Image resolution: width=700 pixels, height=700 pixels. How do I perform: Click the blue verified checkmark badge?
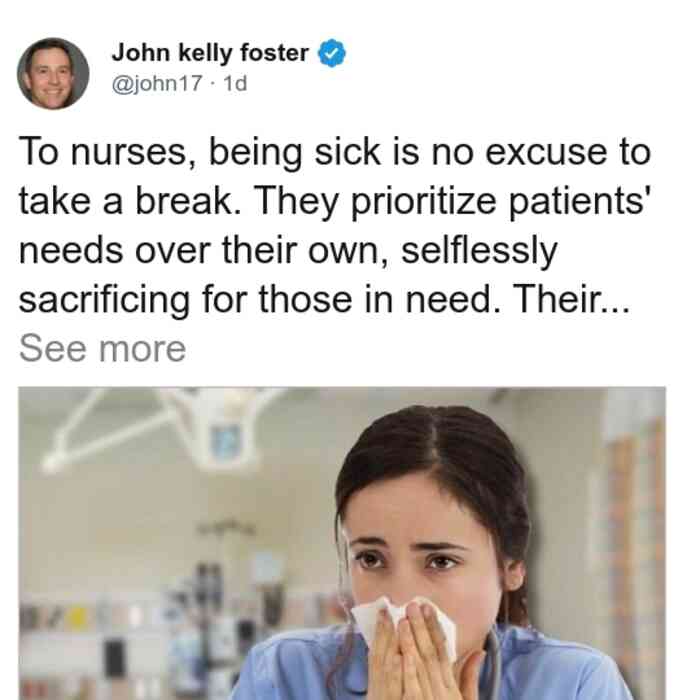pyautogui.click(x=331, y=53)
